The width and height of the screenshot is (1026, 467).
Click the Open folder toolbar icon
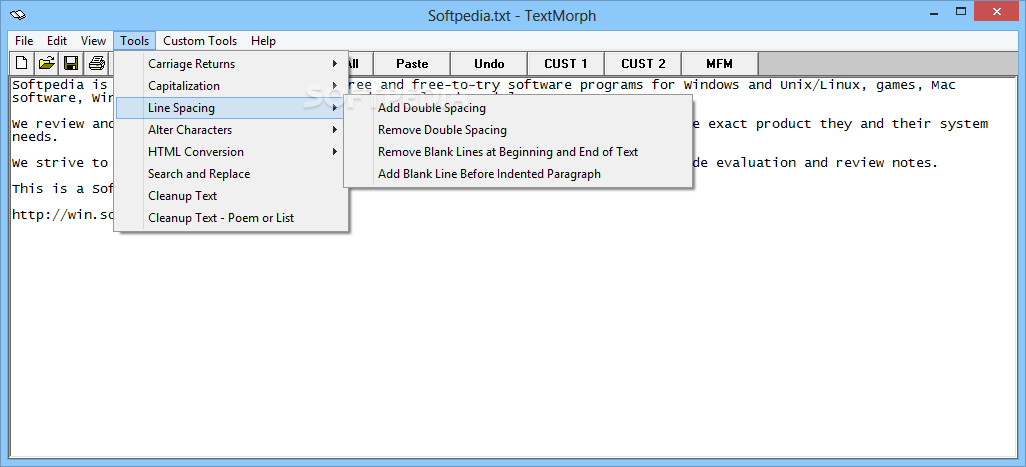click(x=46, y=63)
